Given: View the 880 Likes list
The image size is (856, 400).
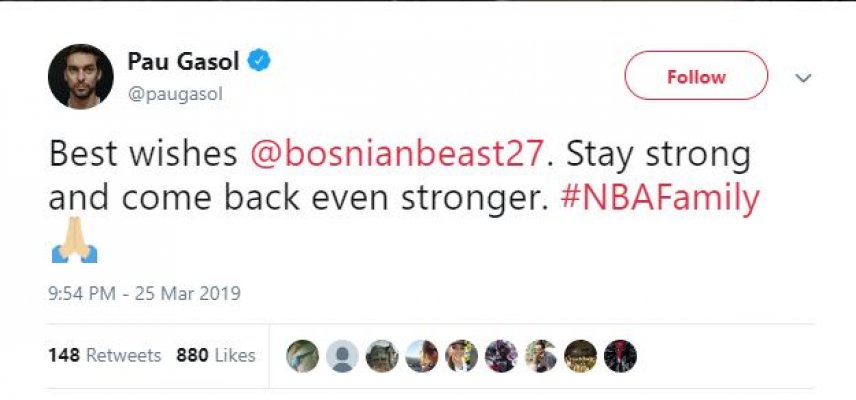Looking at the screenshot, I should [x=216, y=355].
